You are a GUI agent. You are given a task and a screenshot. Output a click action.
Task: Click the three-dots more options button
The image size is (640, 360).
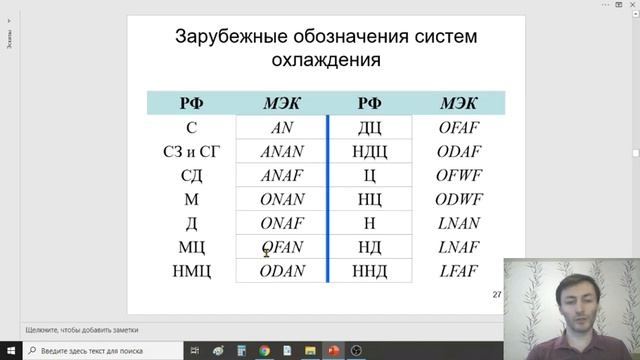click(x=606, y=4)
